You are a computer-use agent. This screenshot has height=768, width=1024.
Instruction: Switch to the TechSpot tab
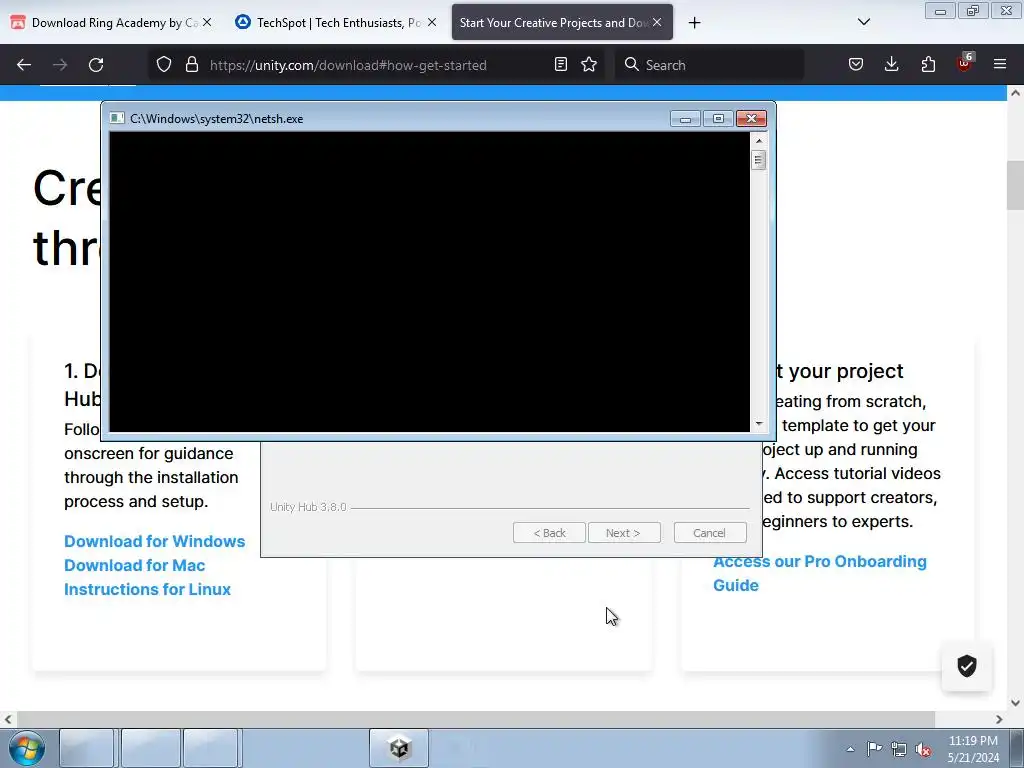click(x=336, y=23)
